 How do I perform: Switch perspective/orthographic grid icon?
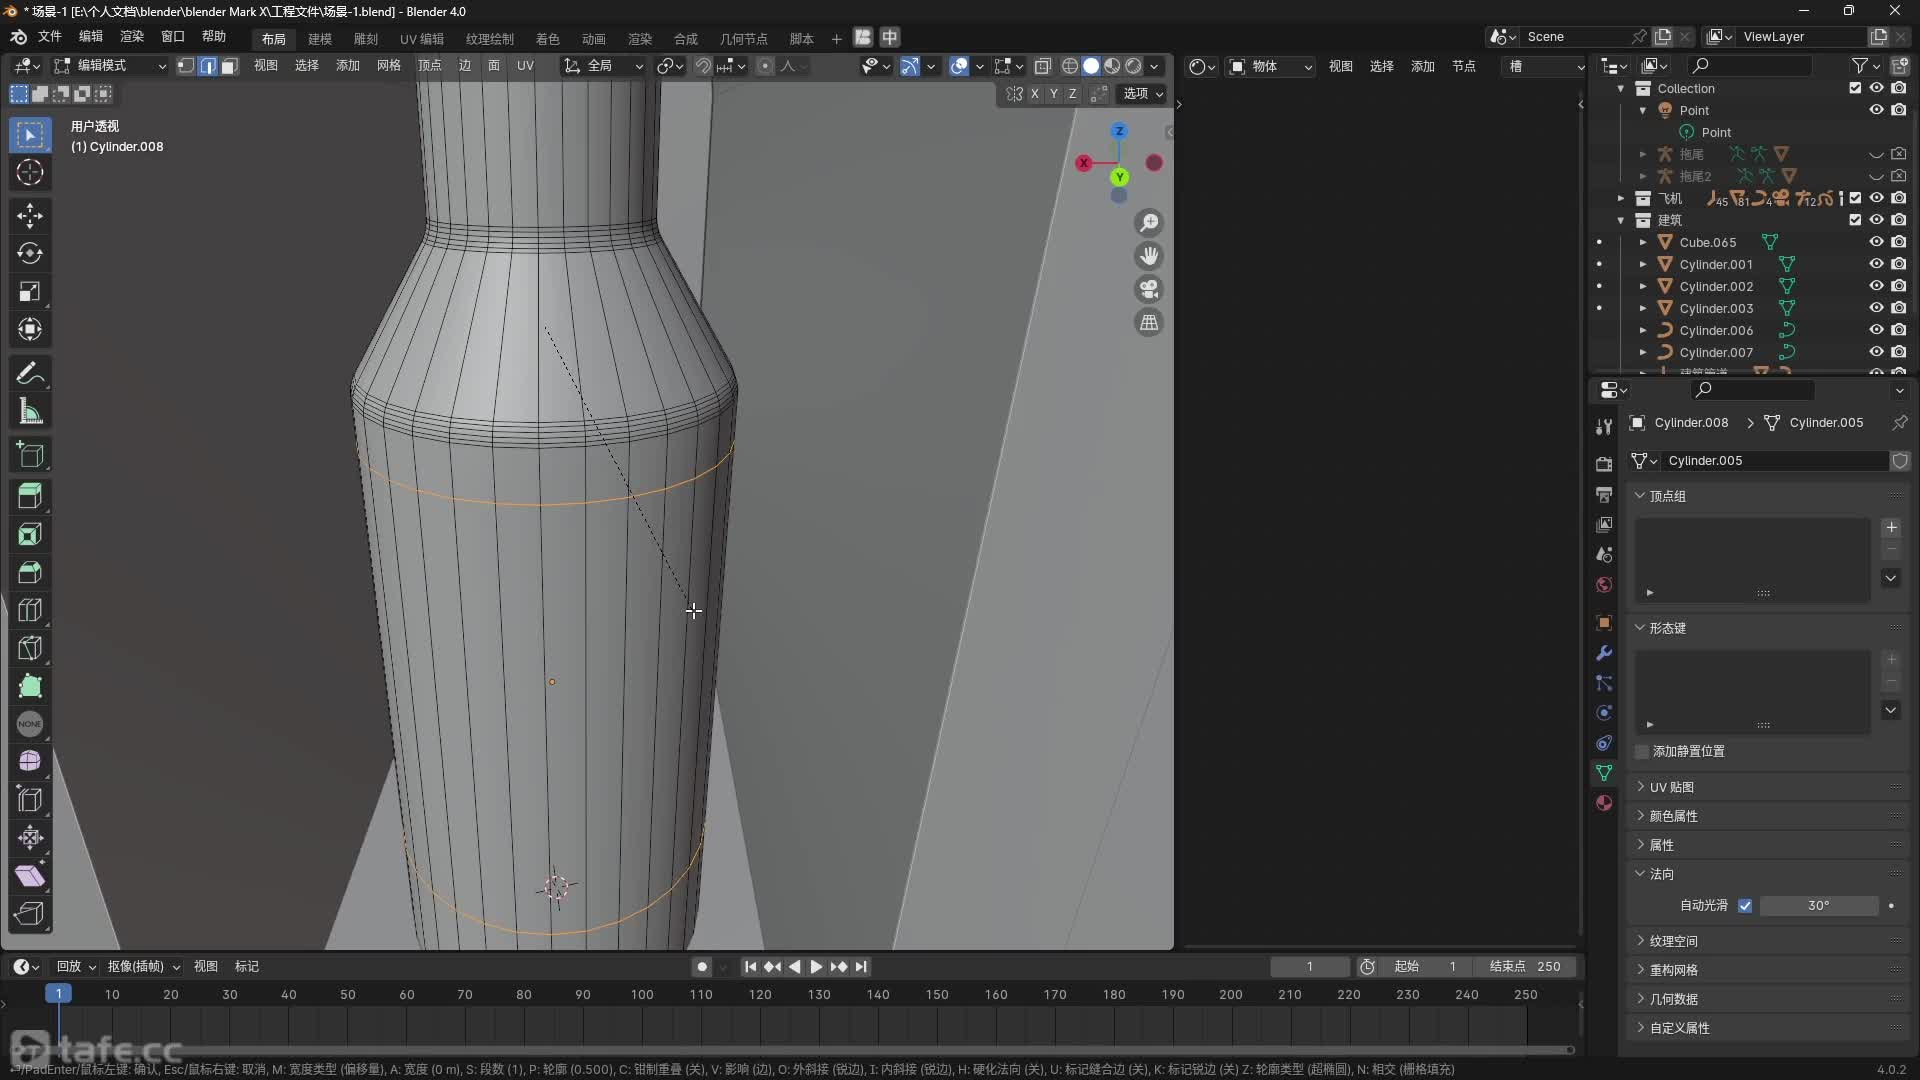(x=1149, y=323)
